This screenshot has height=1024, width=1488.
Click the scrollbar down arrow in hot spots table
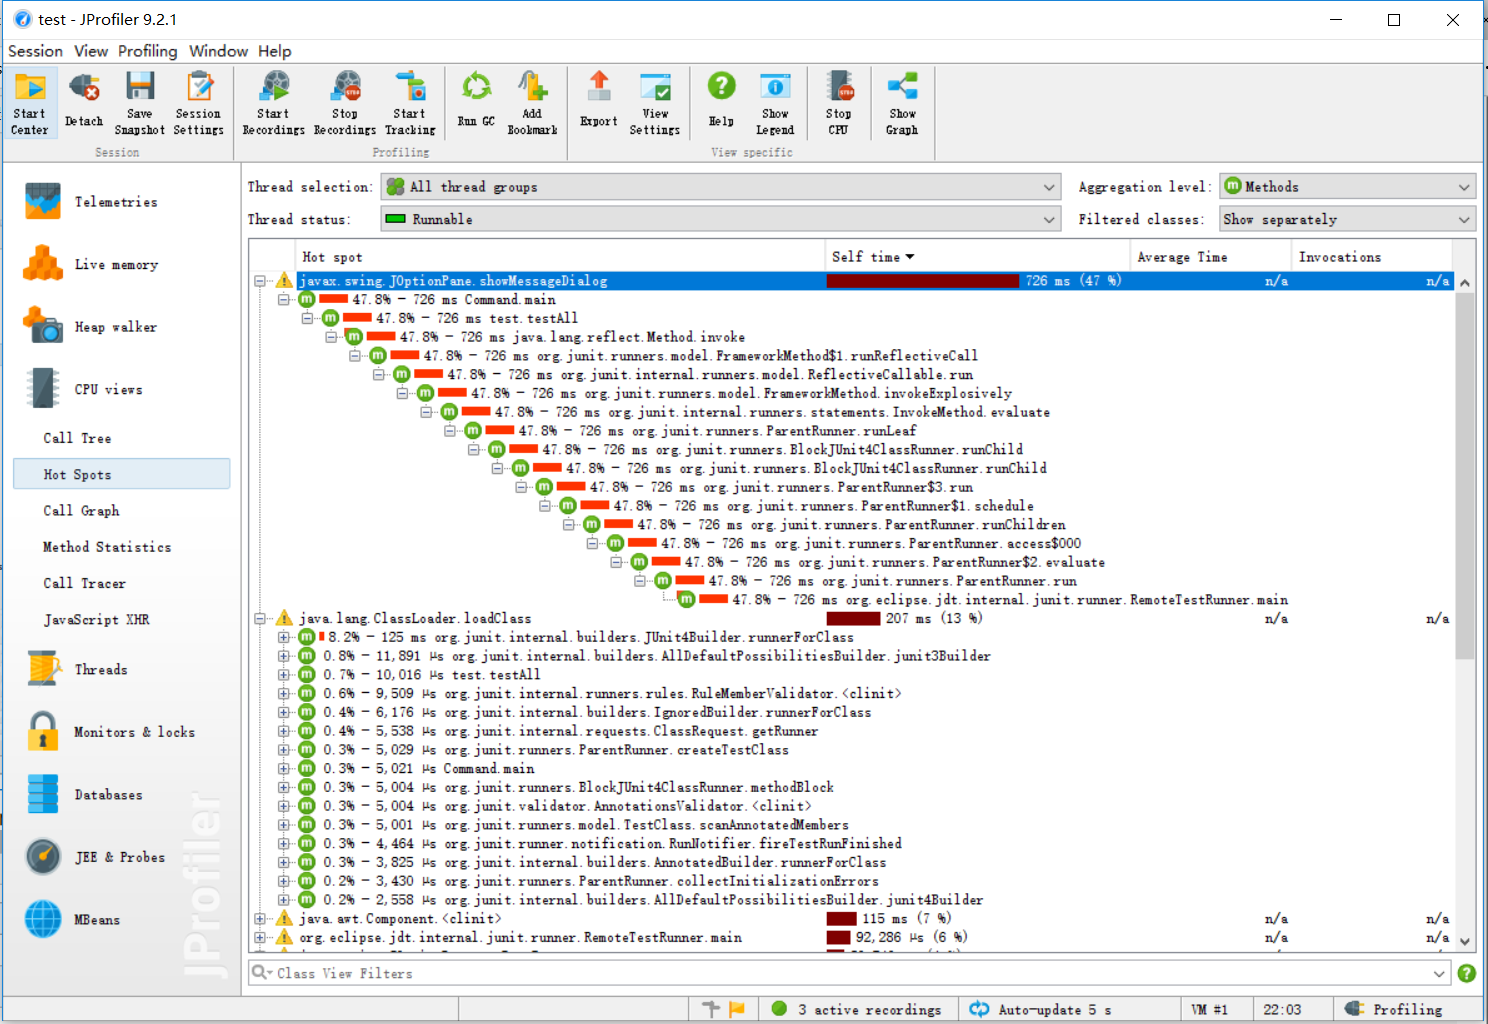pos(1464,941)
